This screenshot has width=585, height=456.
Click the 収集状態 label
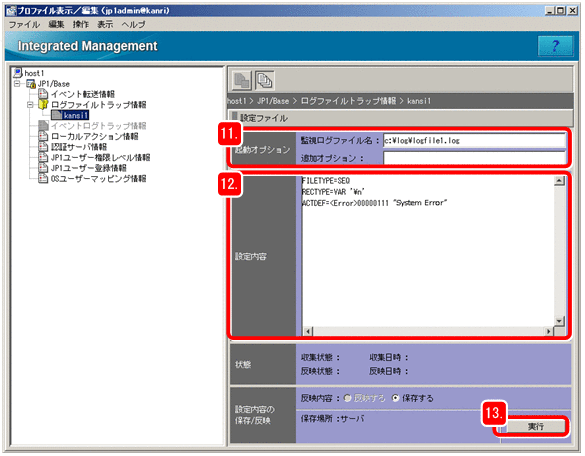coord(320,357)
